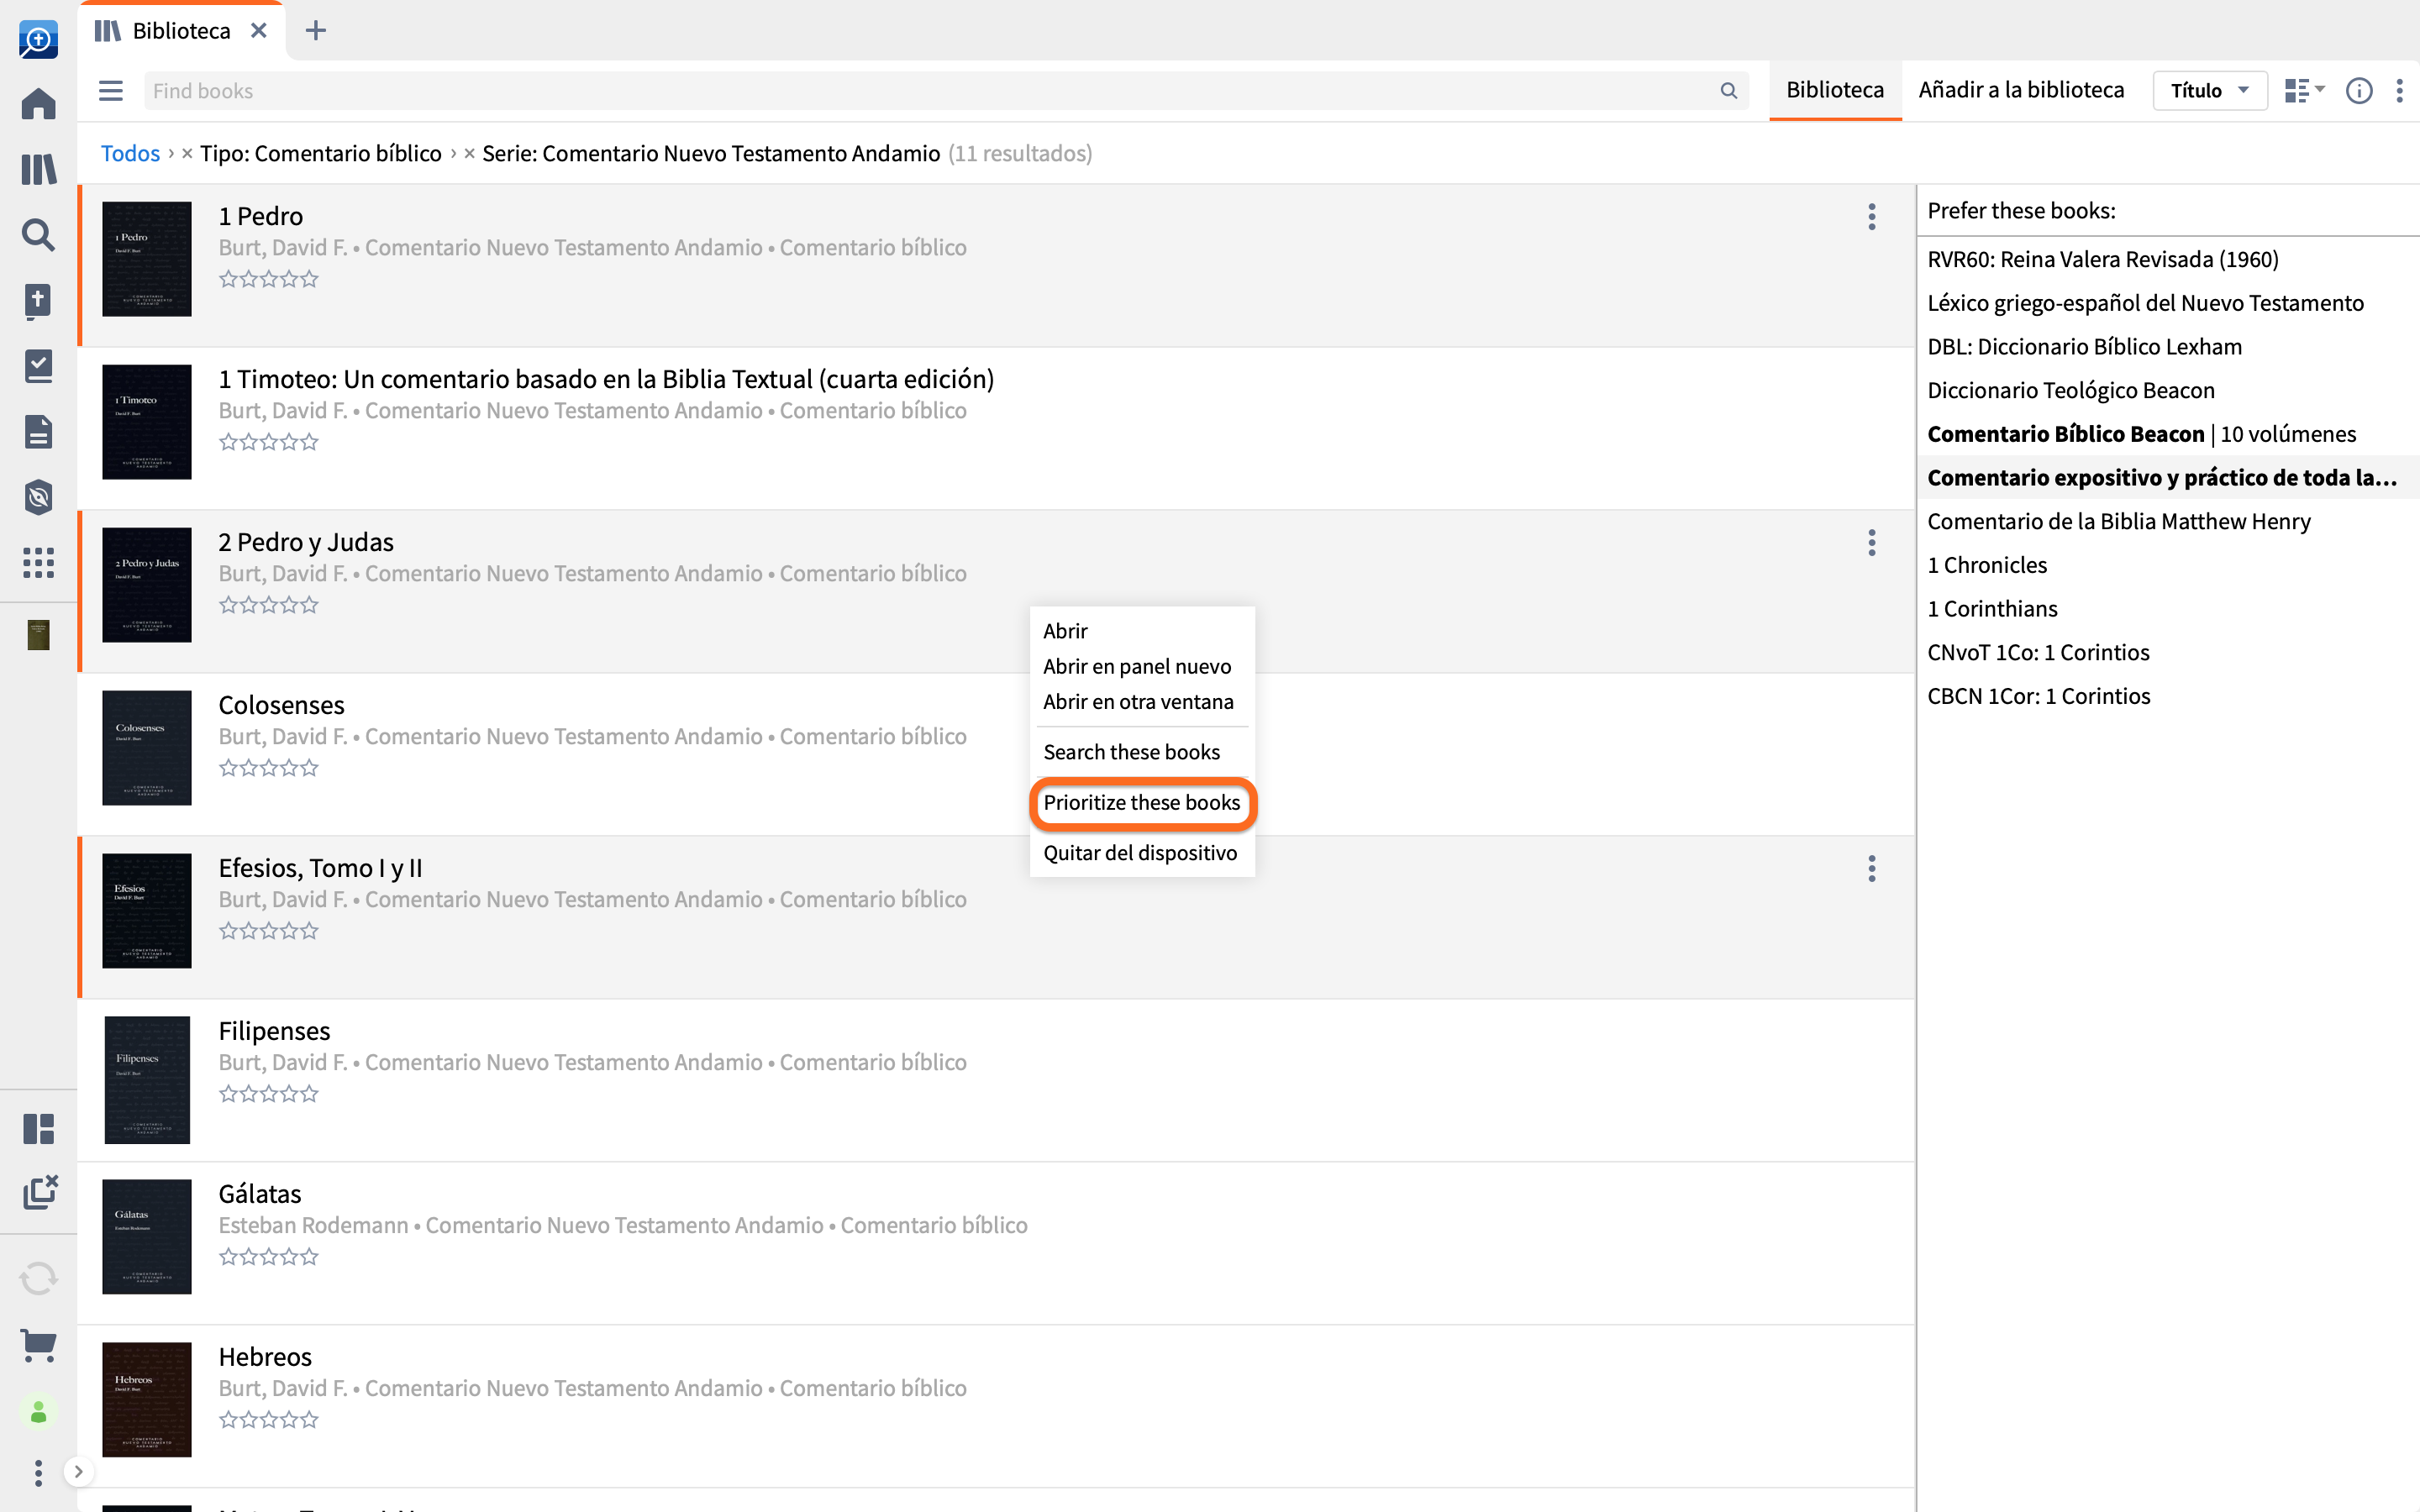This screenshot has width=2420, height=1512.
Task: Switch to the Biblioteca view tab
Action: [1835, 90]
